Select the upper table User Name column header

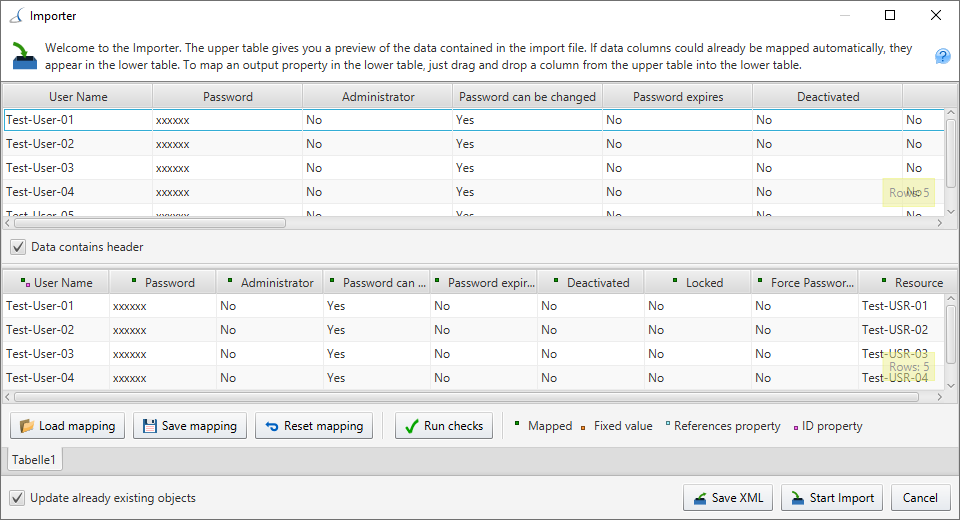(x=78, y=97)
